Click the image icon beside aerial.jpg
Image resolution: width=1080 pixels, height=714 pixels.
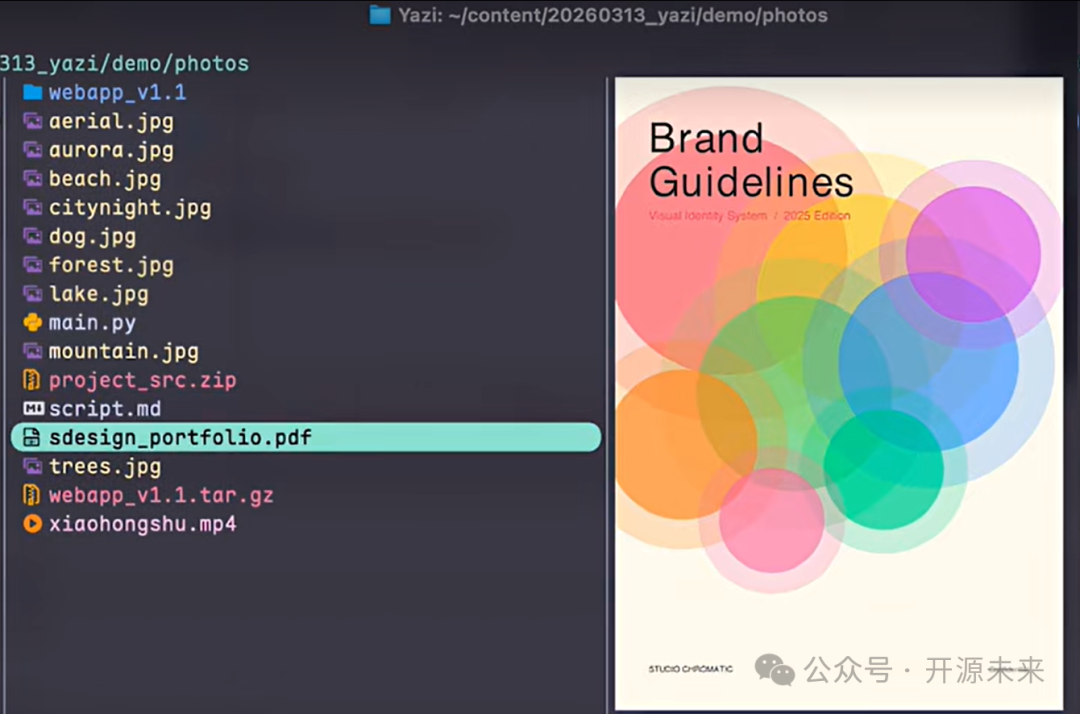click(x=32, y=122)
